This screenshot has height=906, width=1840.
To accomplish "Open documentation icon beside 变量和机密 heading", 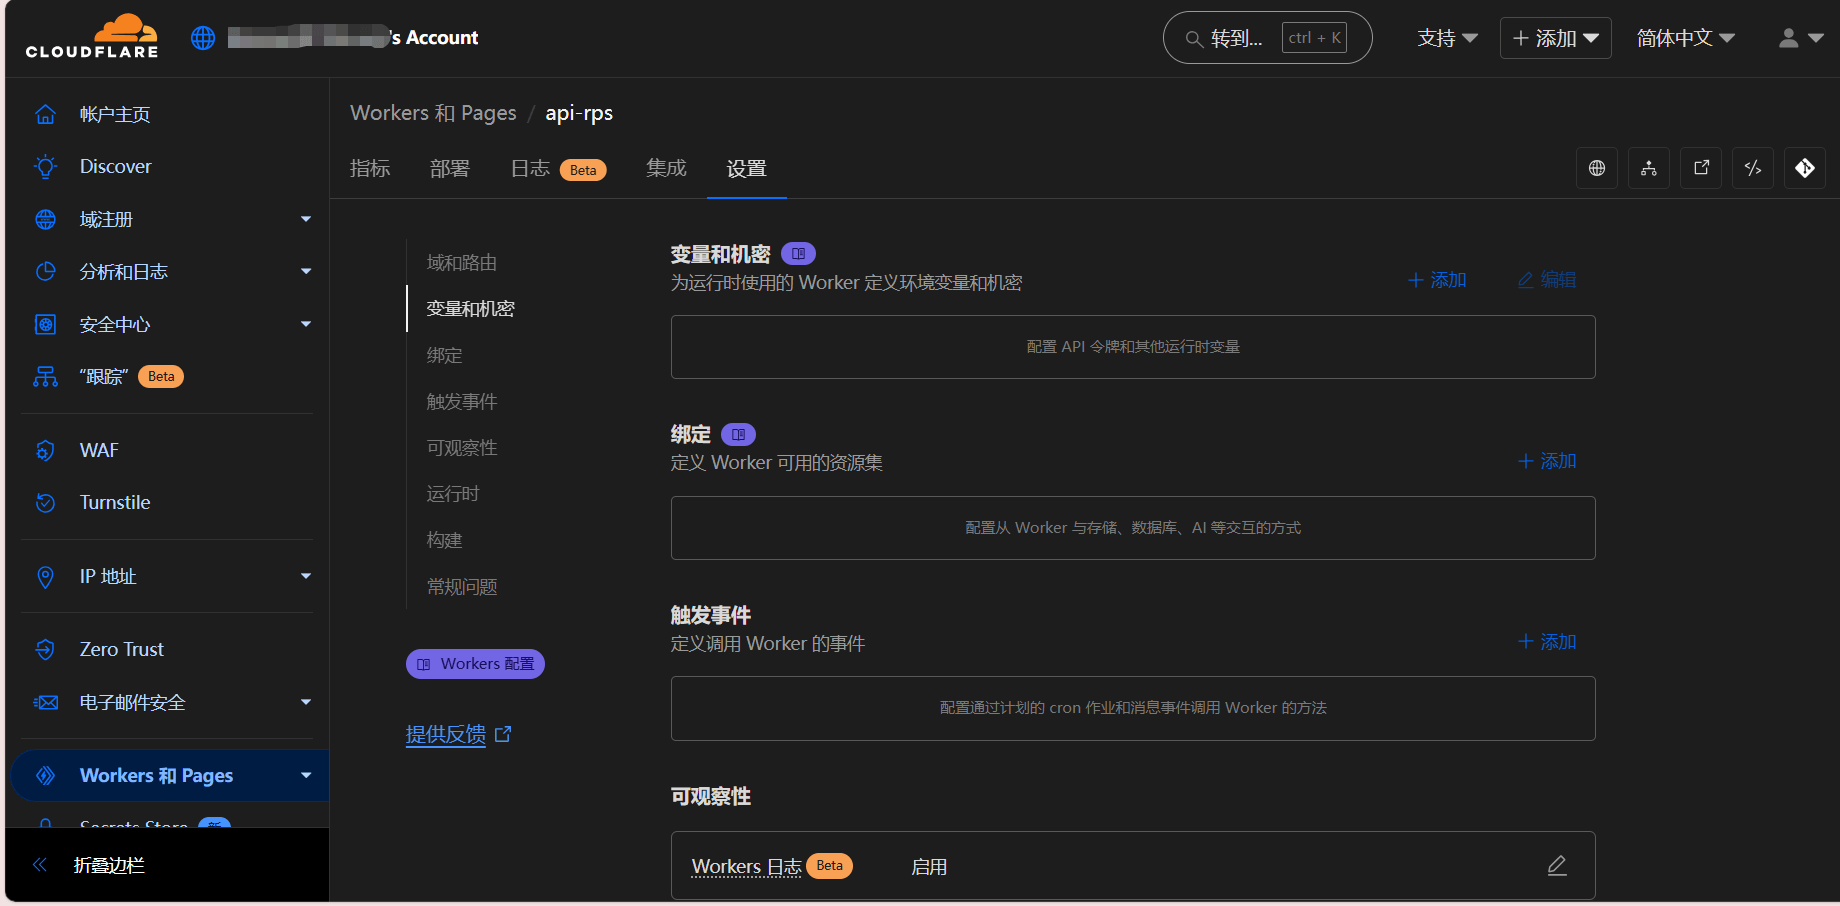I will coord(798,254).
